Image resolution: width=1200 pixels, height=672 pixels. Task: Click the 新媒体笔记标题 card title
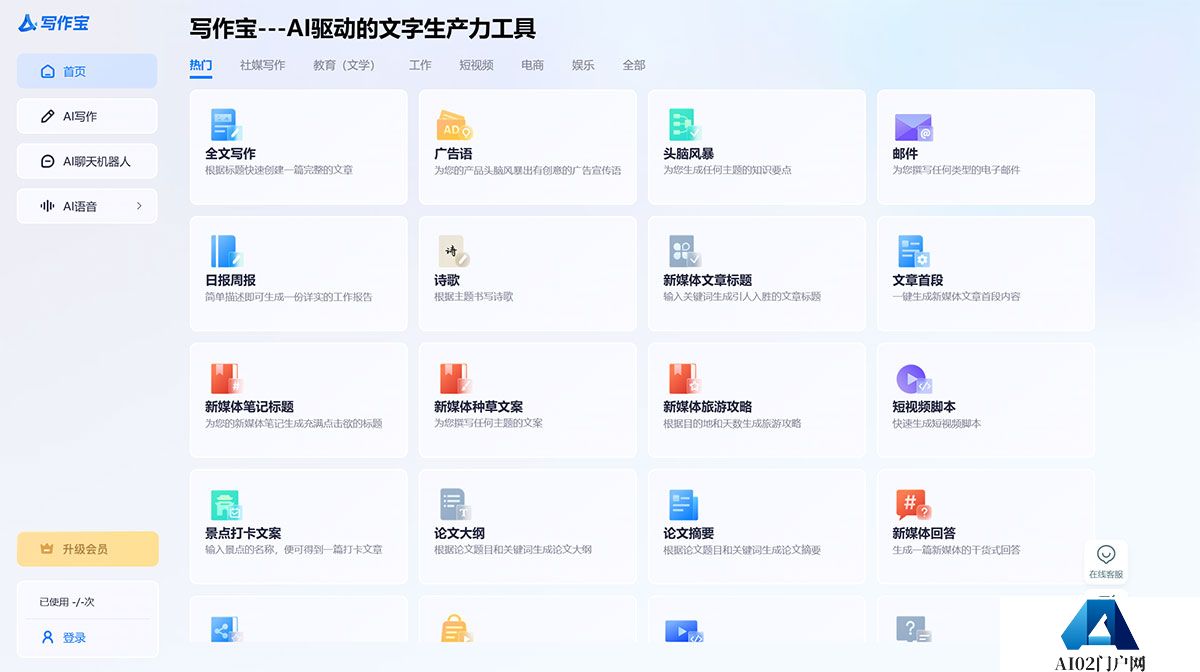click(249, 407)
